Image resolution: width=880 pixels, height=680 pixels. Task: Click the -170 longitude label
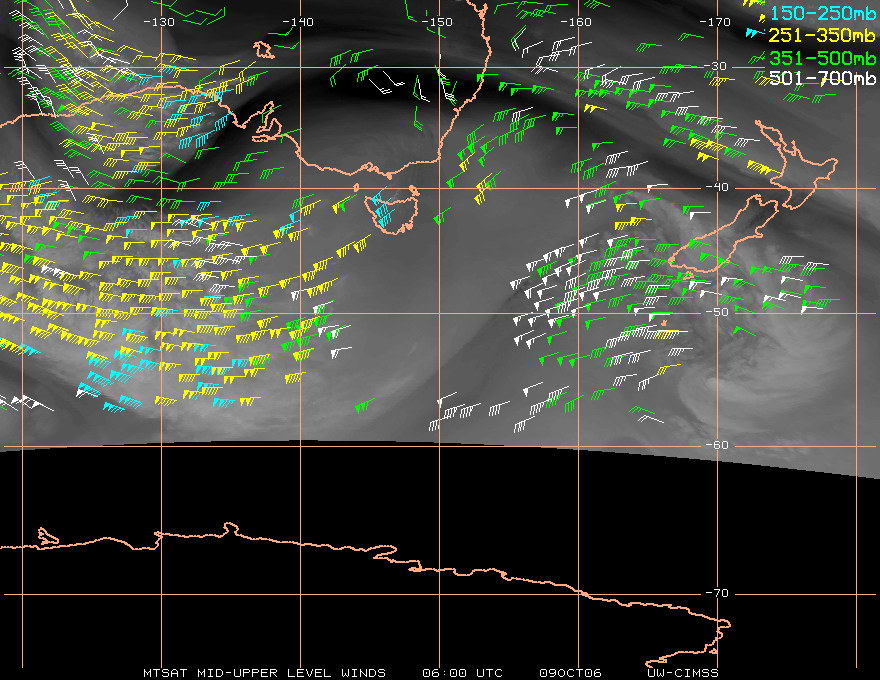(715, 22)
